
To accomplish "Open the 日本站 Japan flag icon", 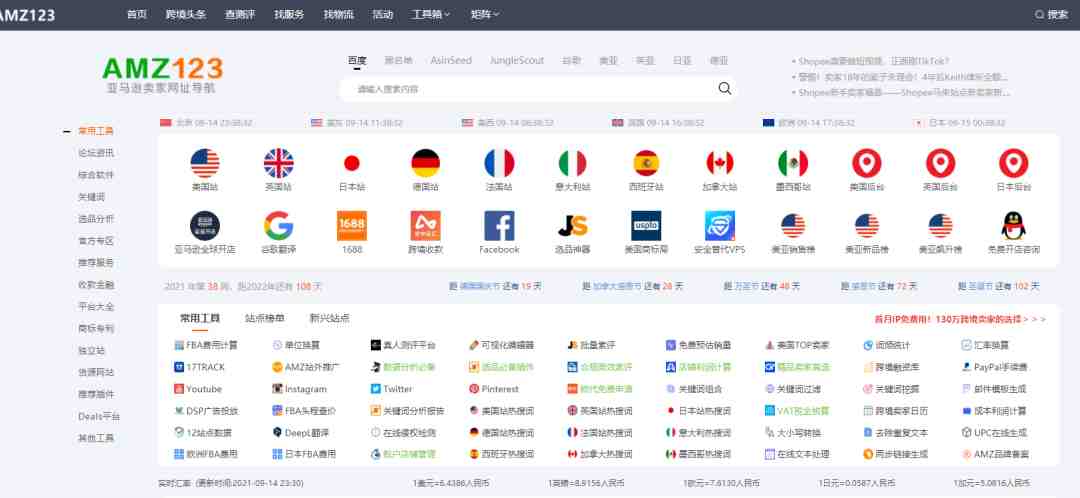I will pyautogui.click(x=351, y=163).
